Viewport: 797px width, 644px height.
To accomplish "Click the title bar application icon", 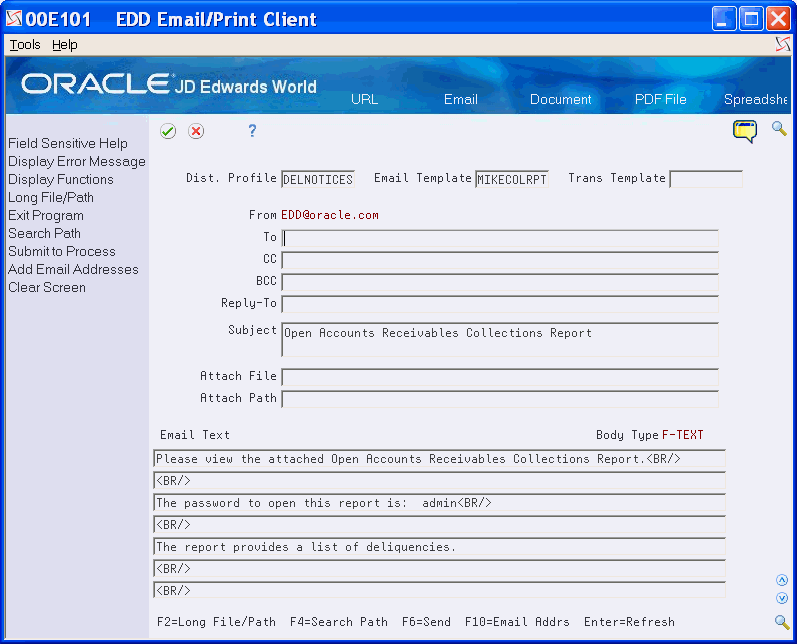I will [14, 19].
